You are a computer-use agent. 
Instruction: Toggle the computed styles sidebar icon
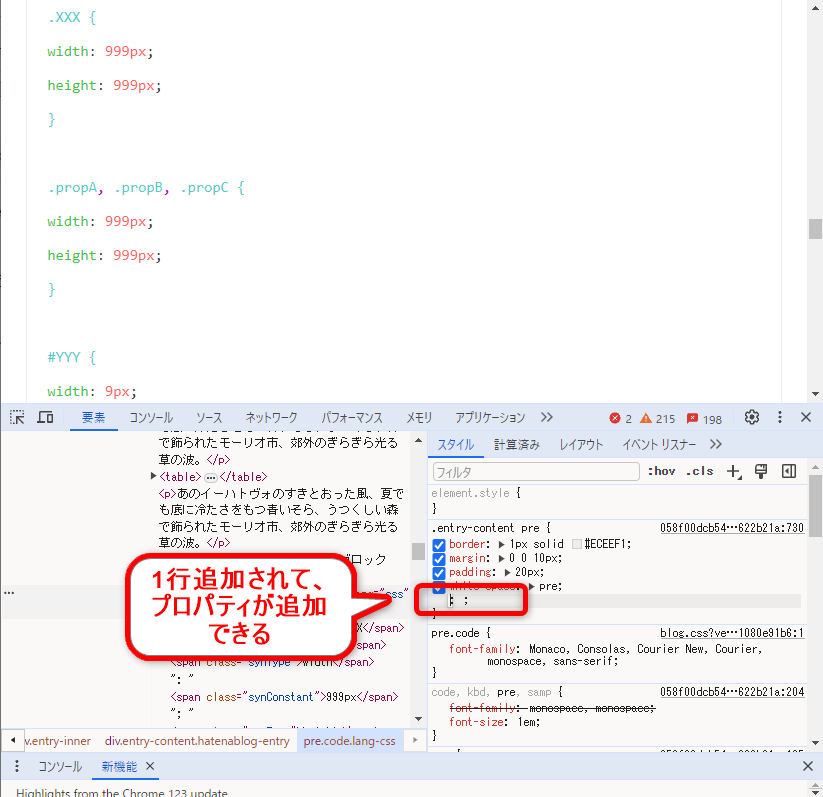[789, 471]
